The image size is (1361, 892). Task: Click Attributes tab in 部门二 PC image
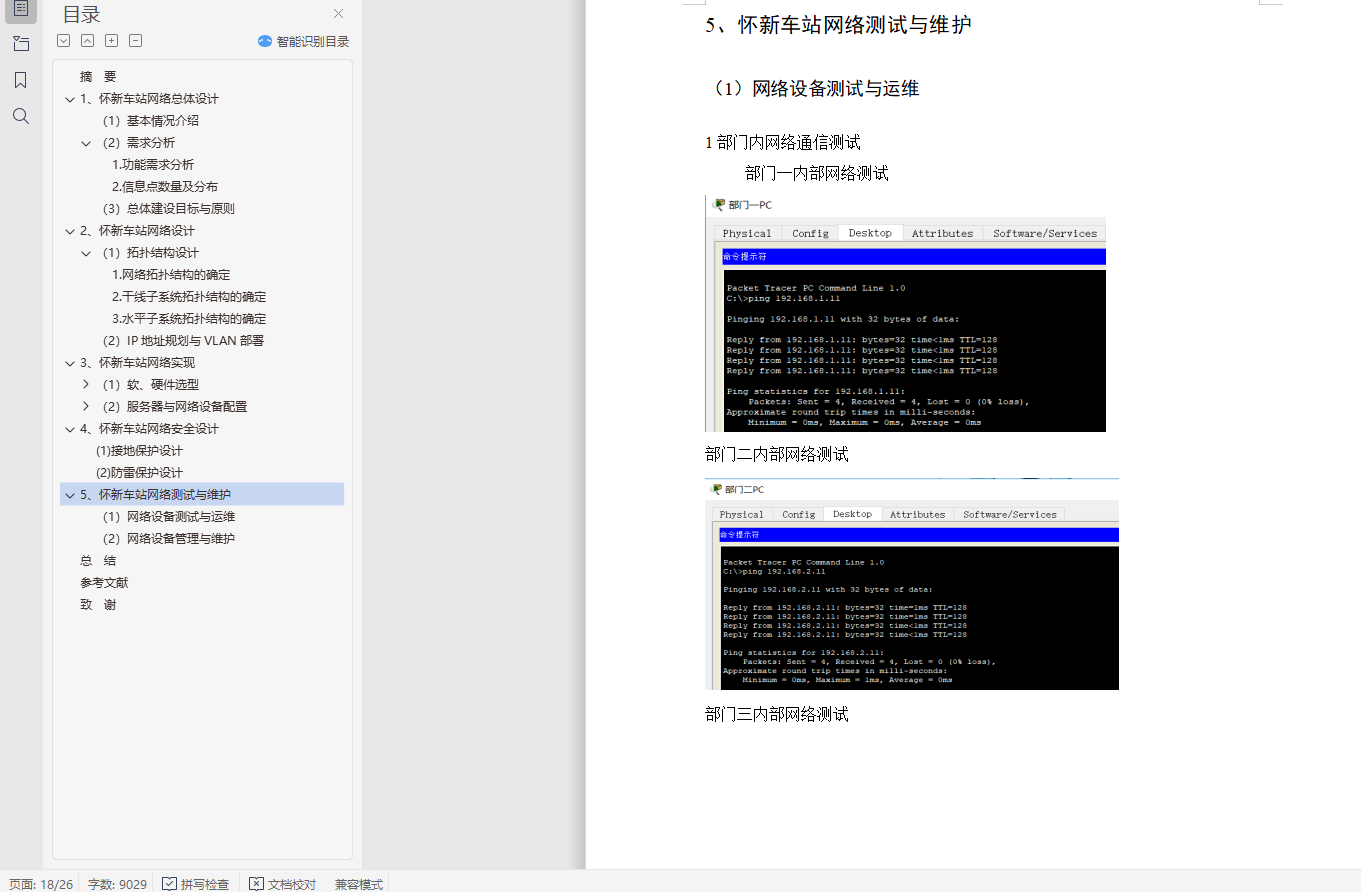pos(917,514)
